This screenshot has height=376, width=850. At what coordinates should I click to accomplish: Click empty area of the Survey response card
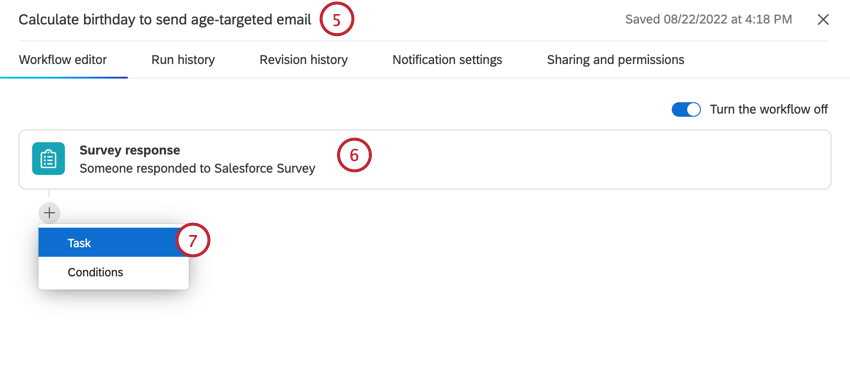coord(596,159)
